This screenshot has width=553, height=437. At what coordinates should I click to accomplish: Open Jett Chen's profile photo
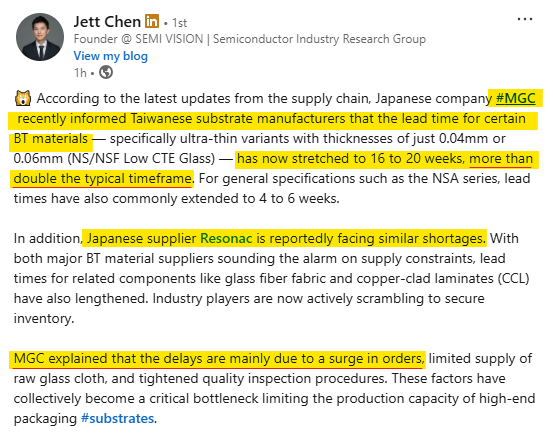pos(40,37)
